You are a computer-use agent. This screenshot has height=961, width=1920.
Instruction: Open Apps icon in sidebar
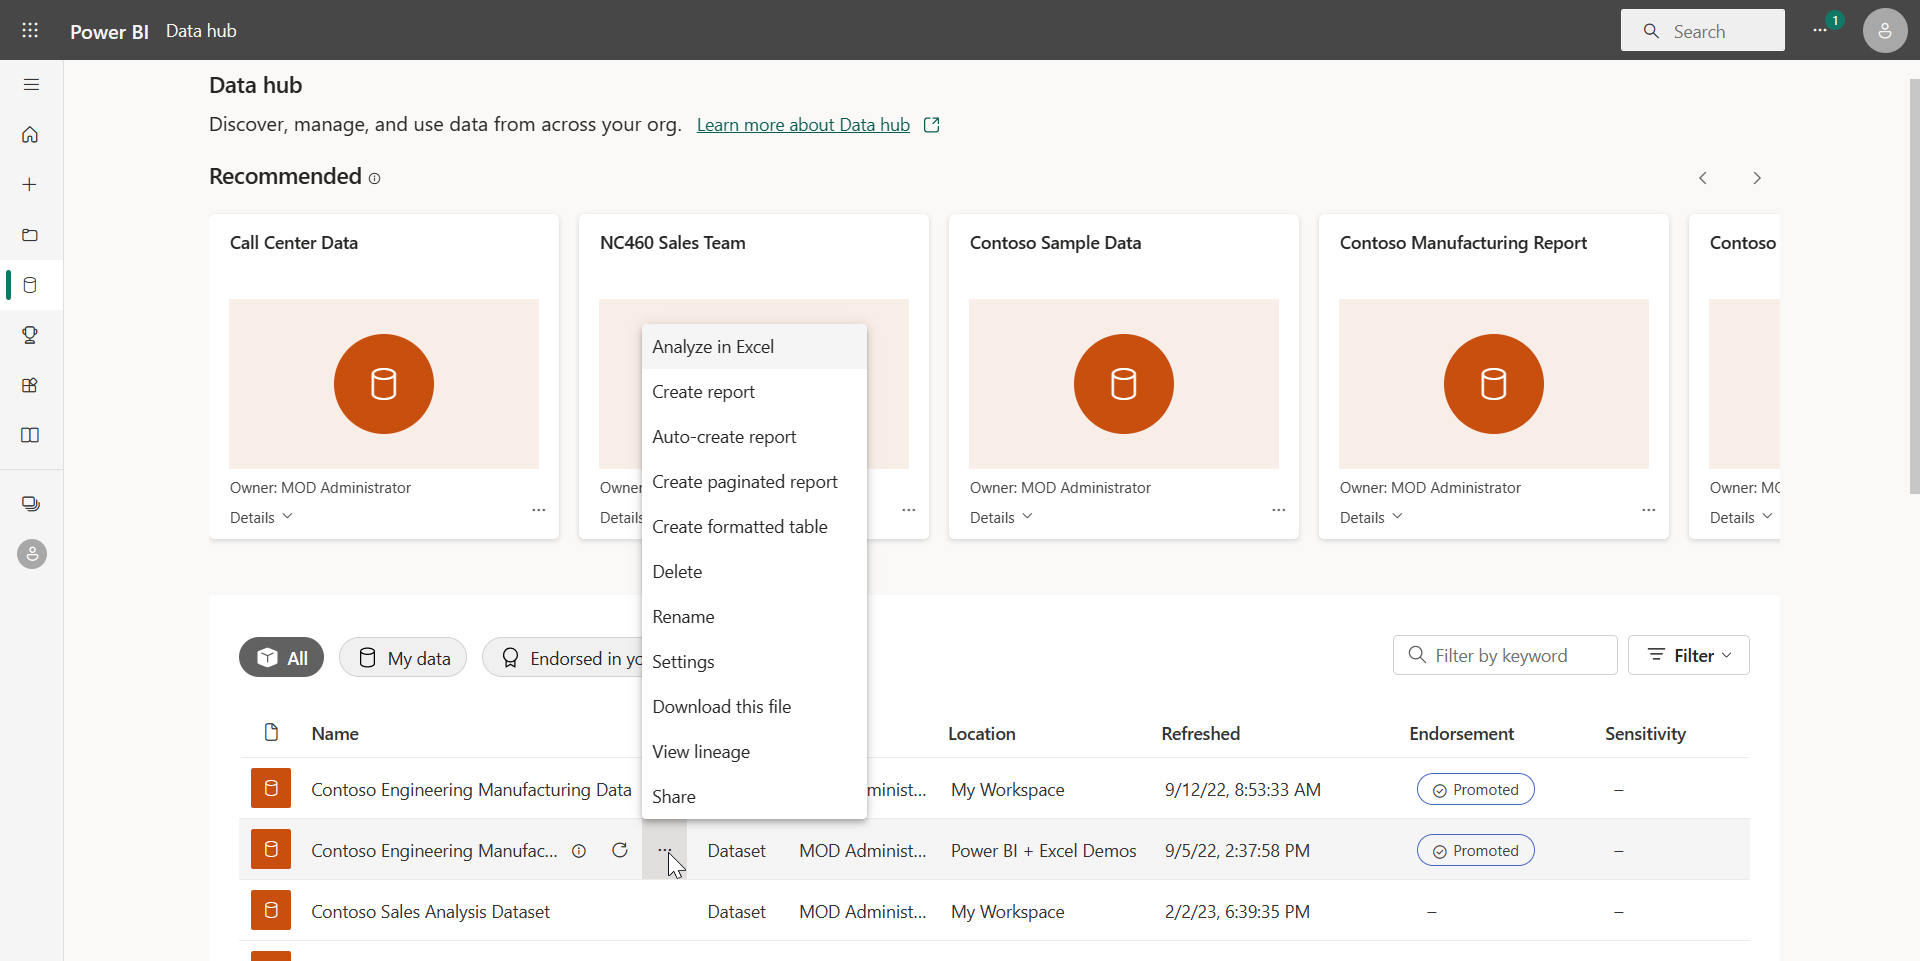coord(30,385)
